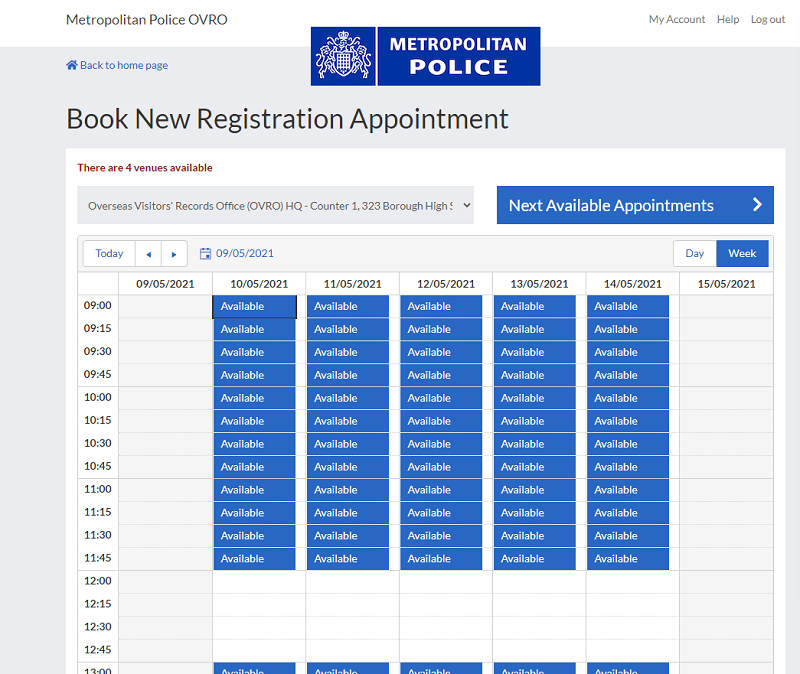Log out of the account
This screenshot has width=800, height=674.
[x=767, y=19]
